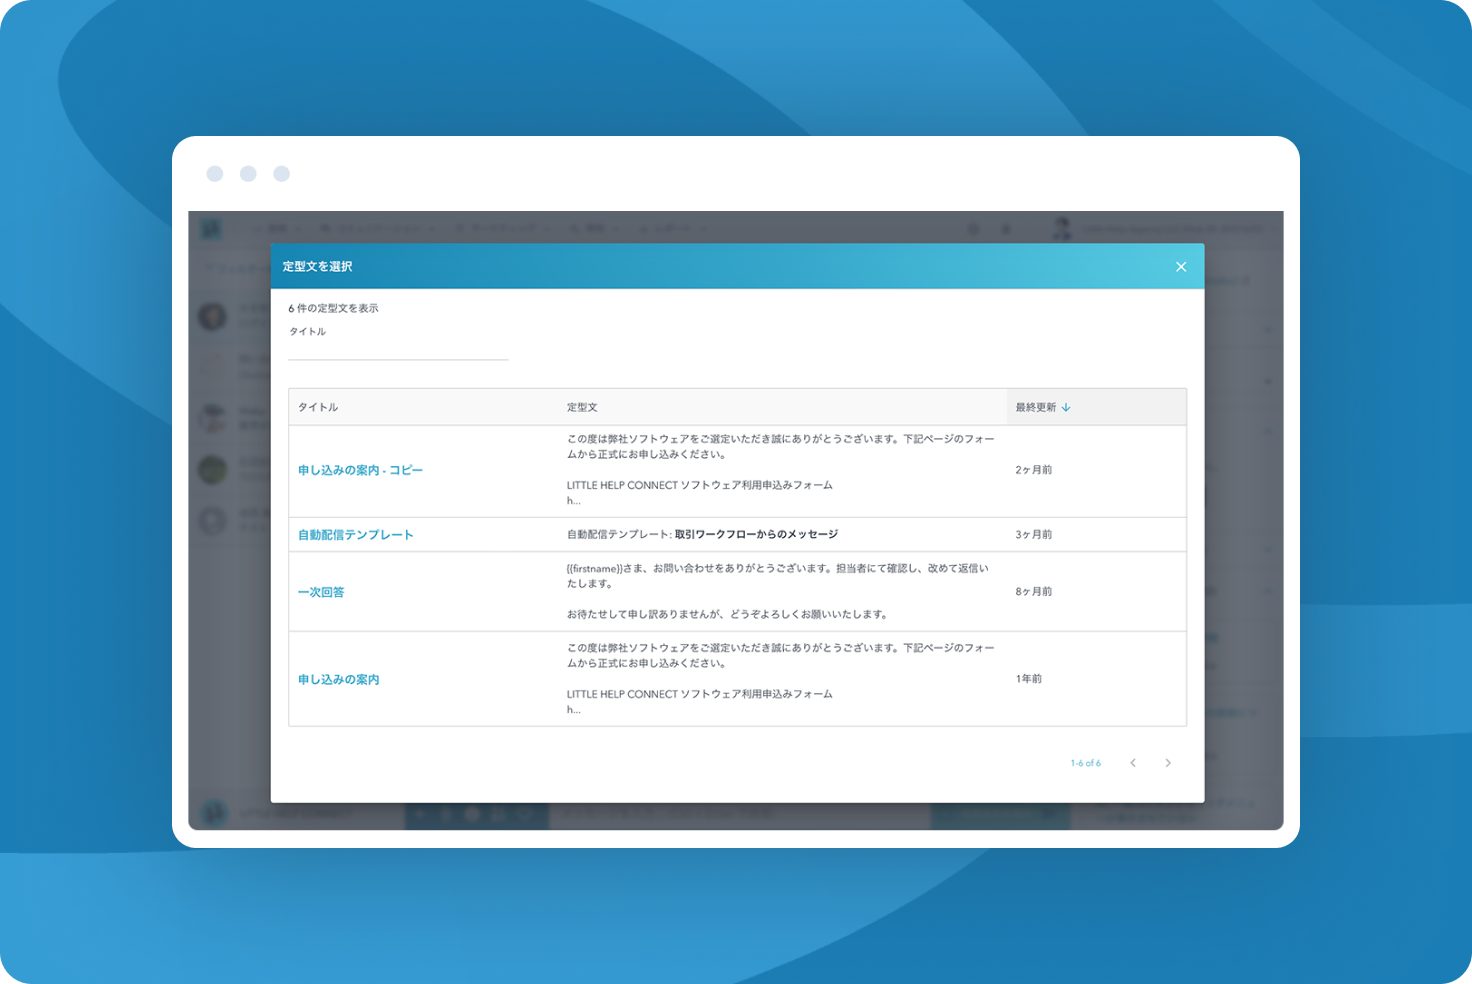
Task: Click the blue sort arrow beside 最終更新
Action: coord(1066,408)
